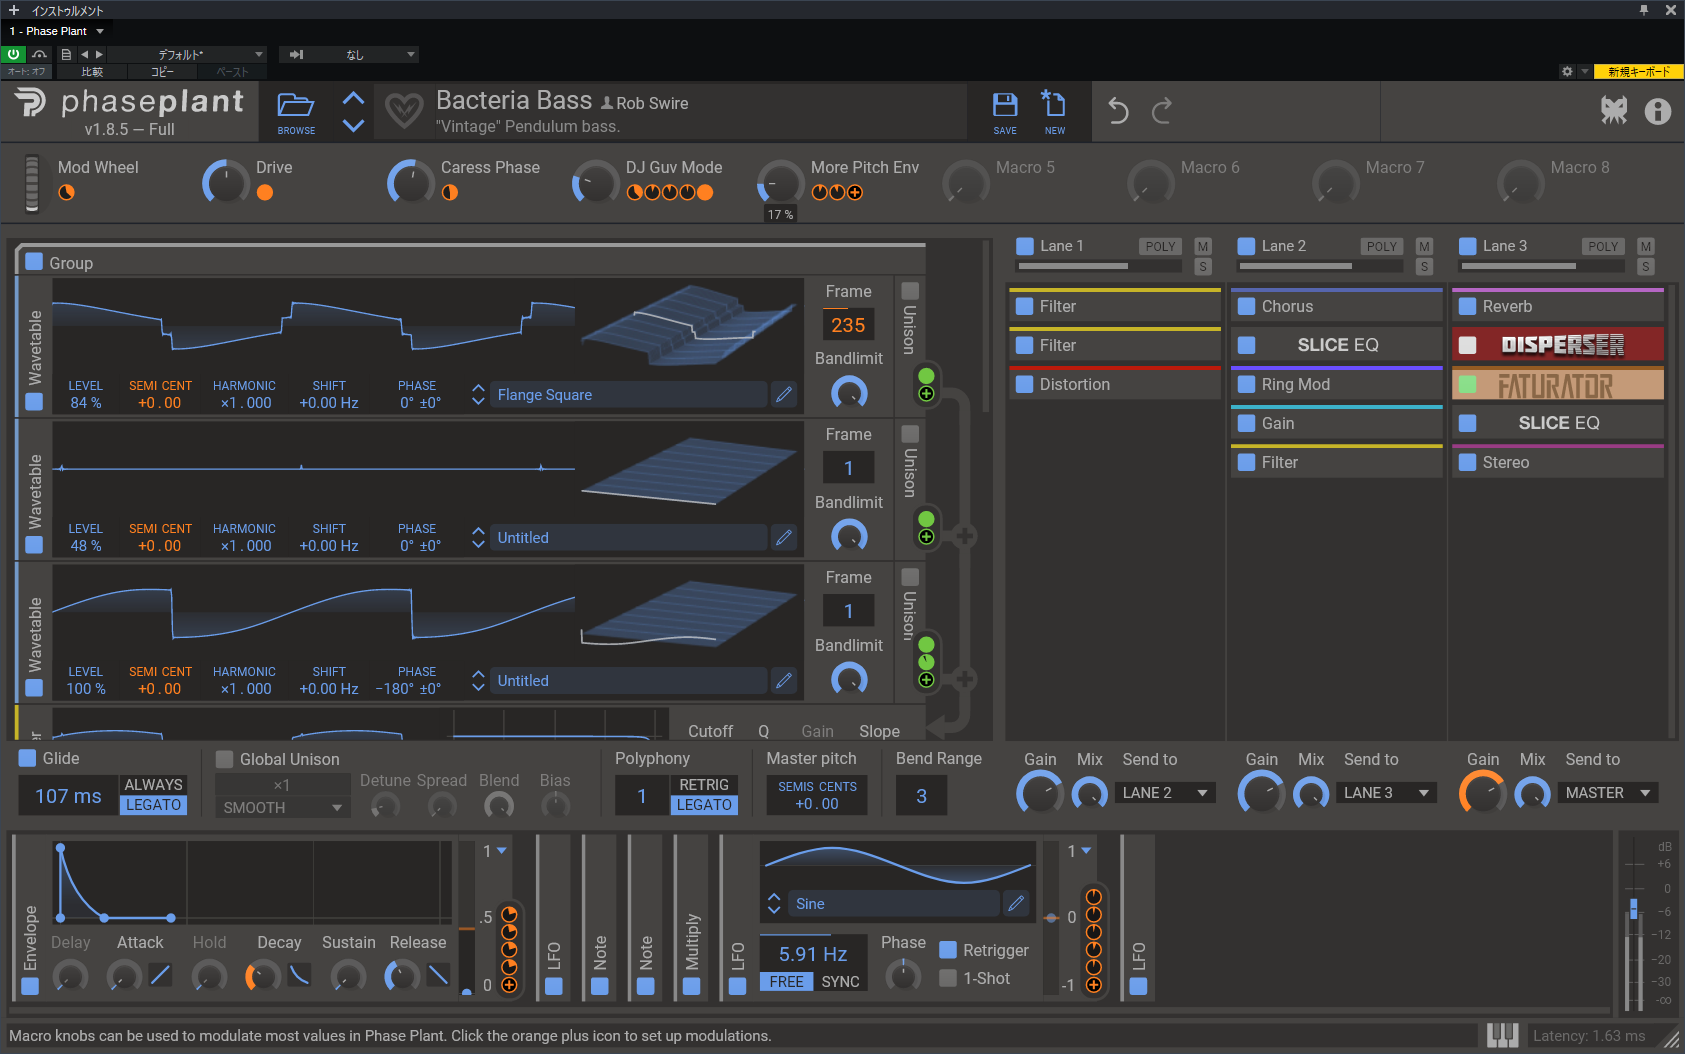Edit the Flange Square wavetable with pencil icon

pos(784,395)
